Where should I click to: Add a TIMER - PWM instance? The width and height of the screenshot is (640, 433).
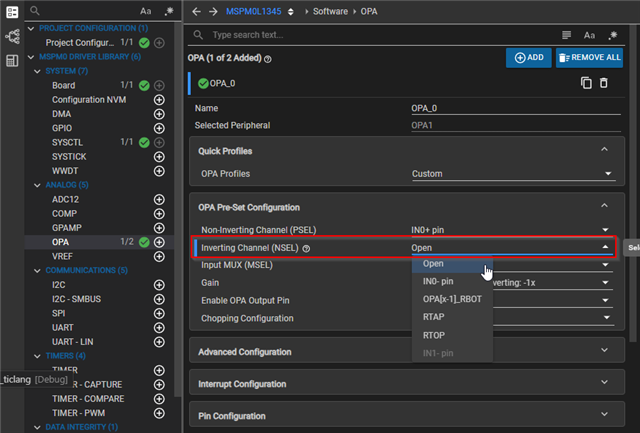[x=159, y=413]
